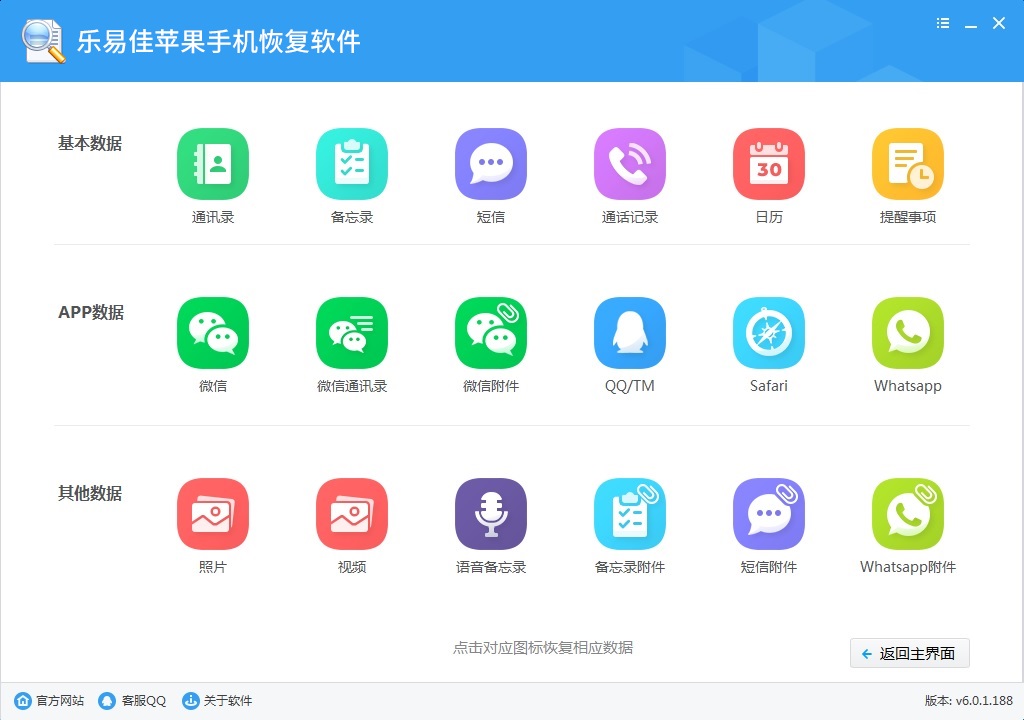Open the 微信附件 WeChat attachments icon
Screen dimensions: 1024x720
pos(491,333)
